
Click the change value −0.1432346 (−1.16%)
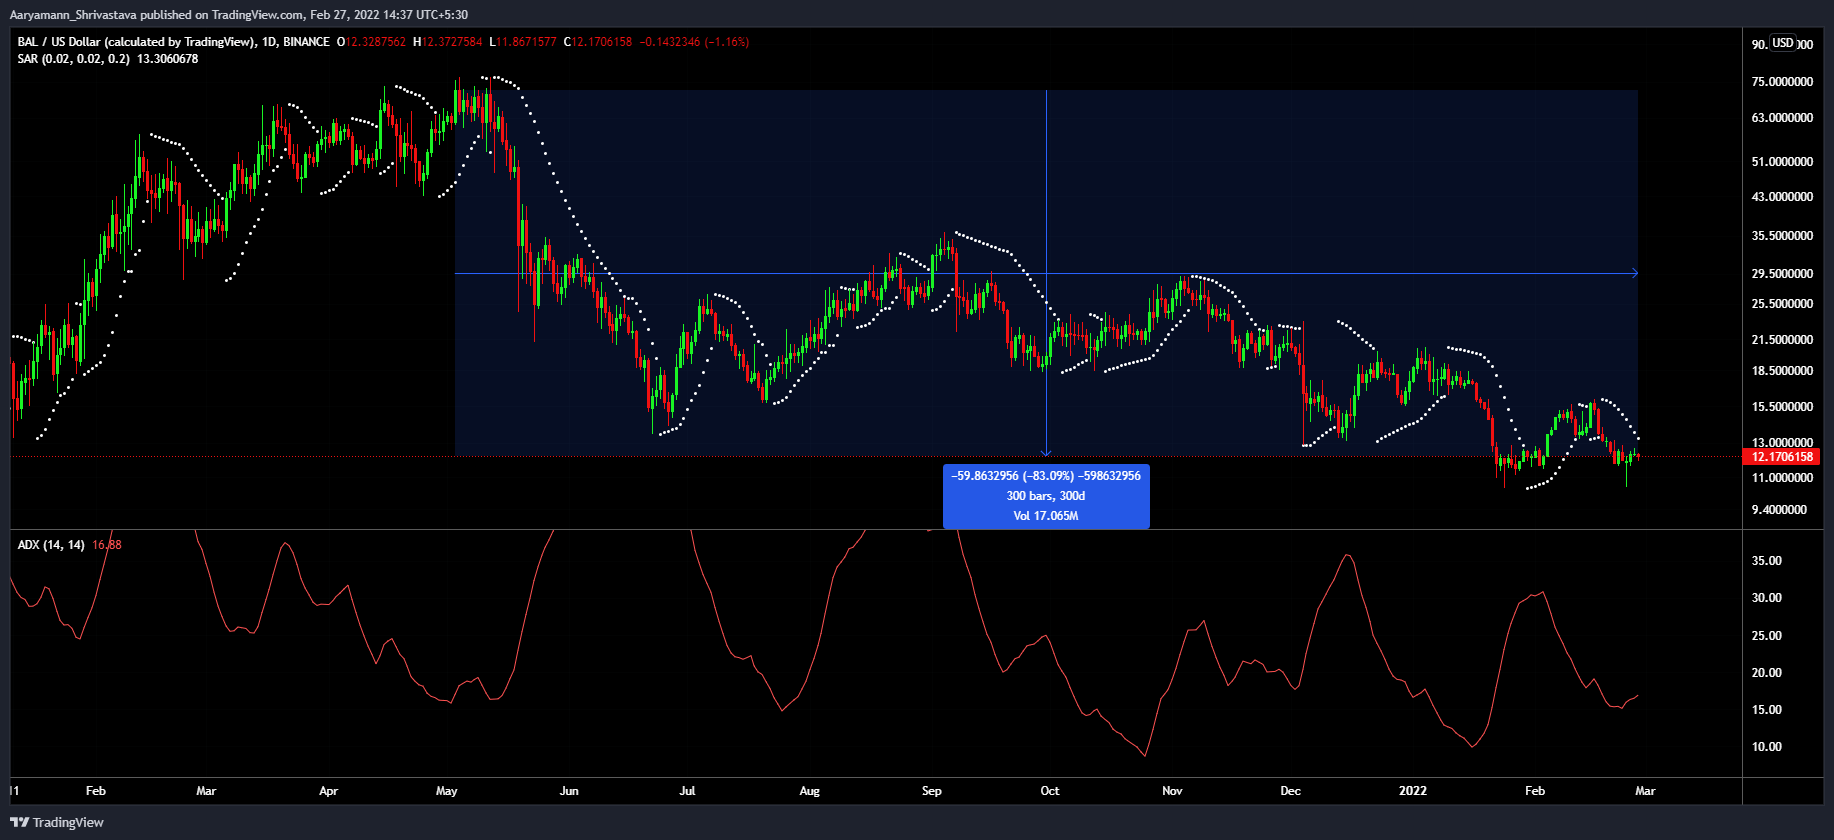[694, 42]
